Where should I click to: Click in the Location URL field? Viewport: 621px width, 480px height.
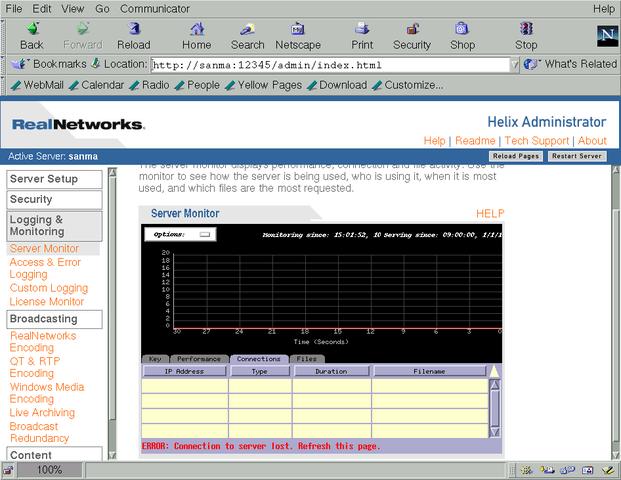pyautogui.click(x=330, y=65)
